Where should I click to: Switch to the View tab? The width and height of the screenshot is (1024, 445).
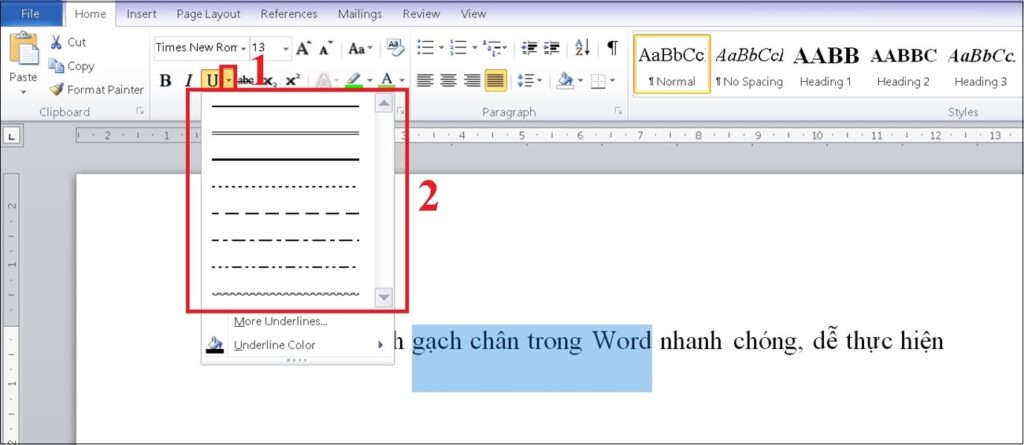pos(473,13)
